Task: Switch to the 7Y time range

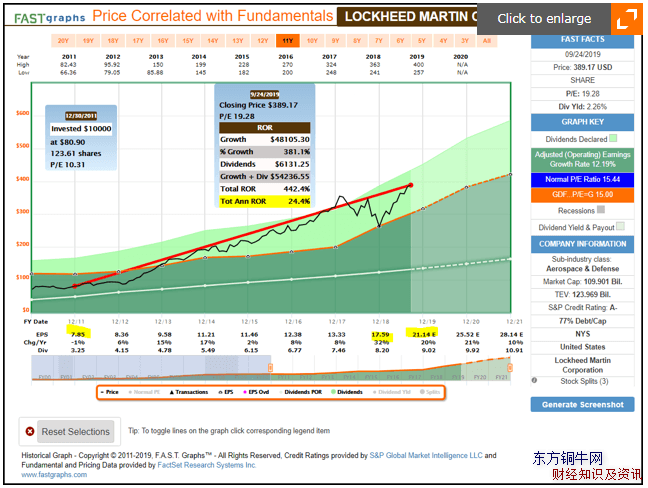Action: [379, 41]
